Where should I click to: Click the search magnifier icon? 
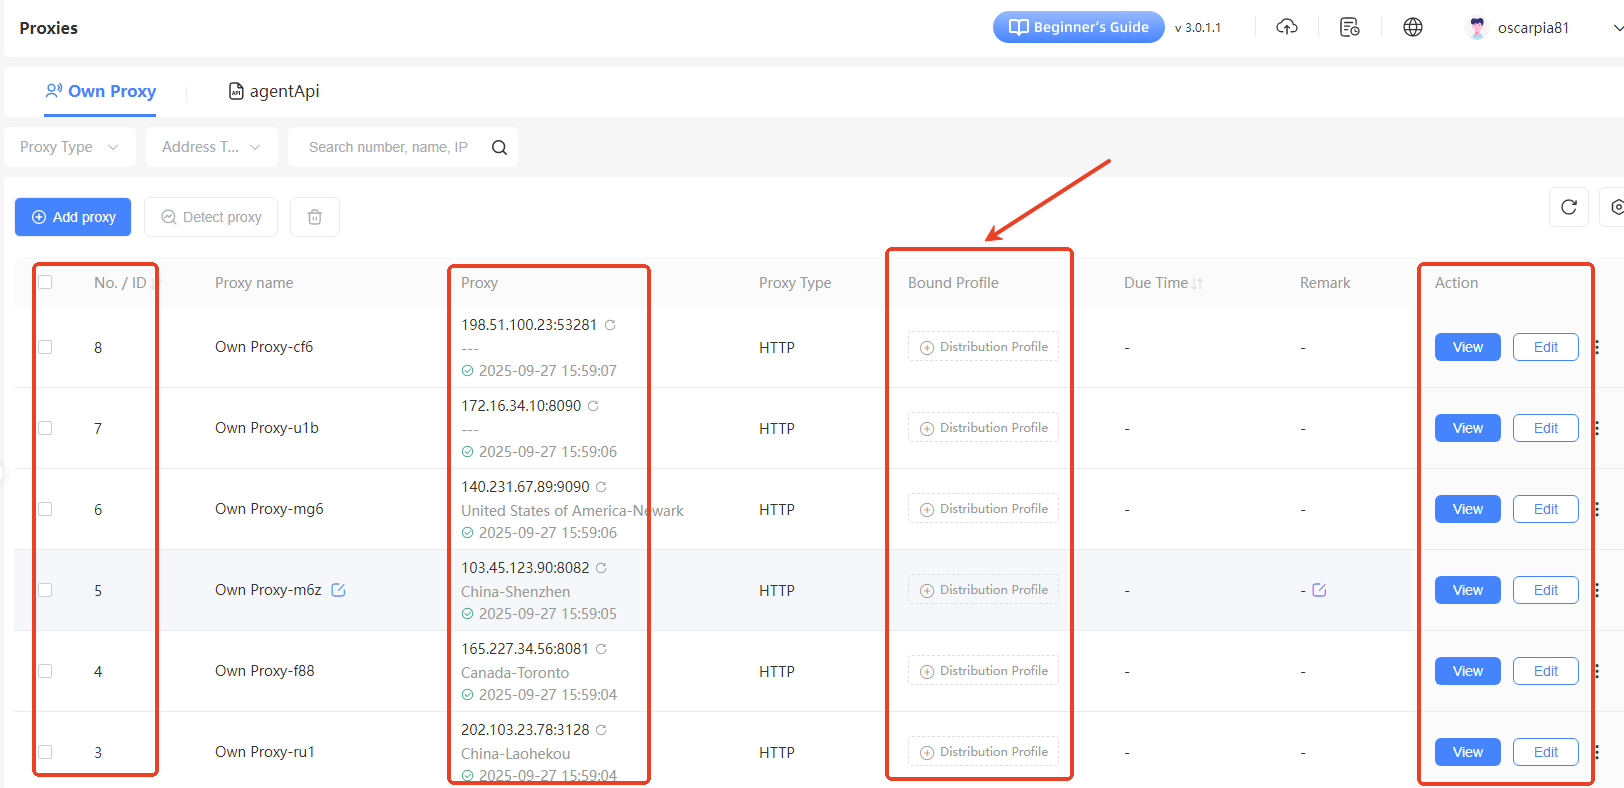coord(499,148)
